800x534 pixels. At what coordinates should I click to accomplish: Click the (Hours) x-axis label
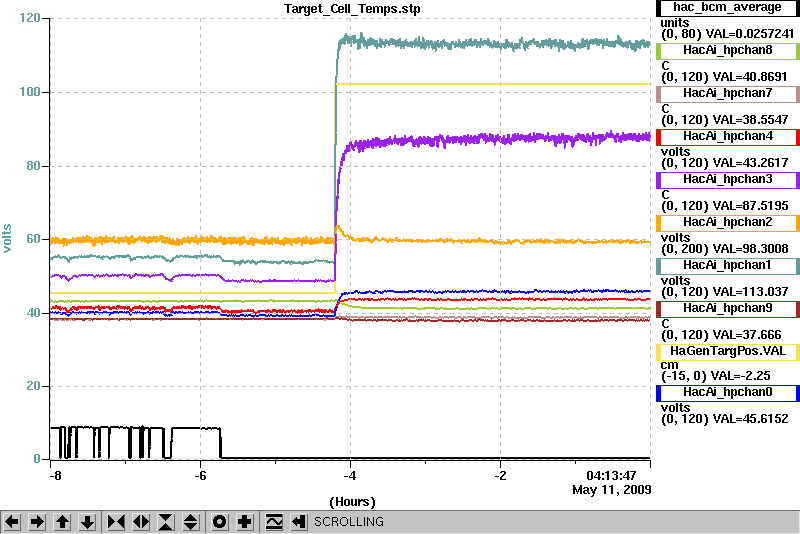pyautogui.click(x=353, y=502)
